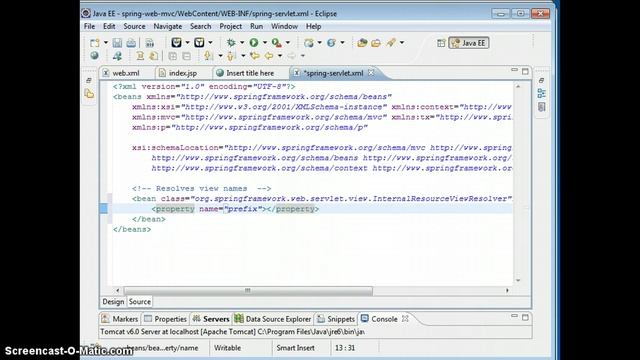Click the editor scroll down arrow
This screenshot has width=640, height=360.
(x=518, y=280)
